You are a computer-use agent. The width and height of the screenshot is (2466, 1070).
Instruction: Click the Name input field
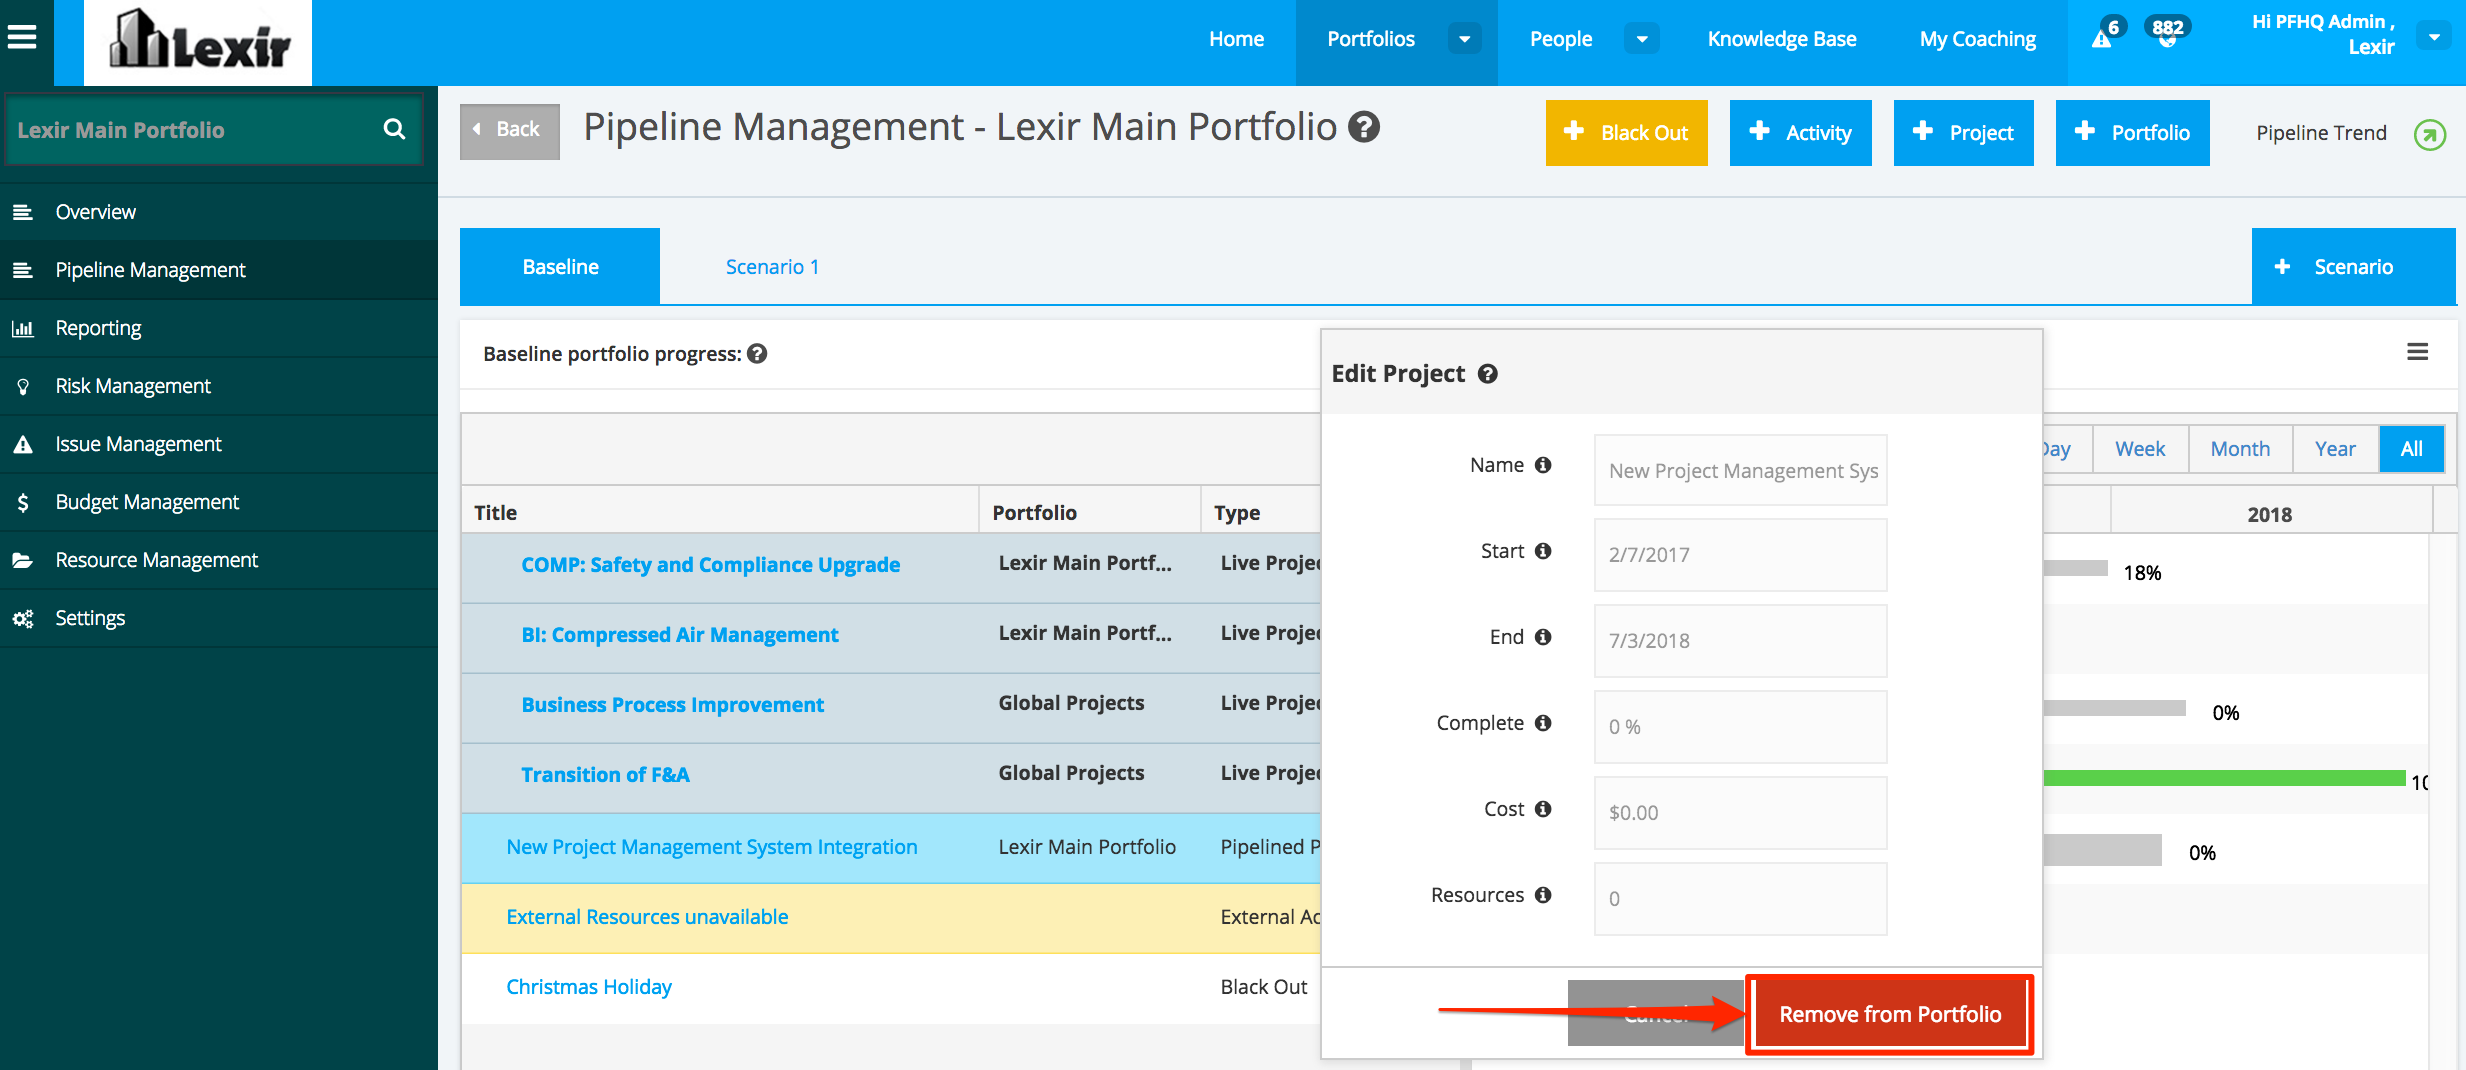pos(1740,470)
